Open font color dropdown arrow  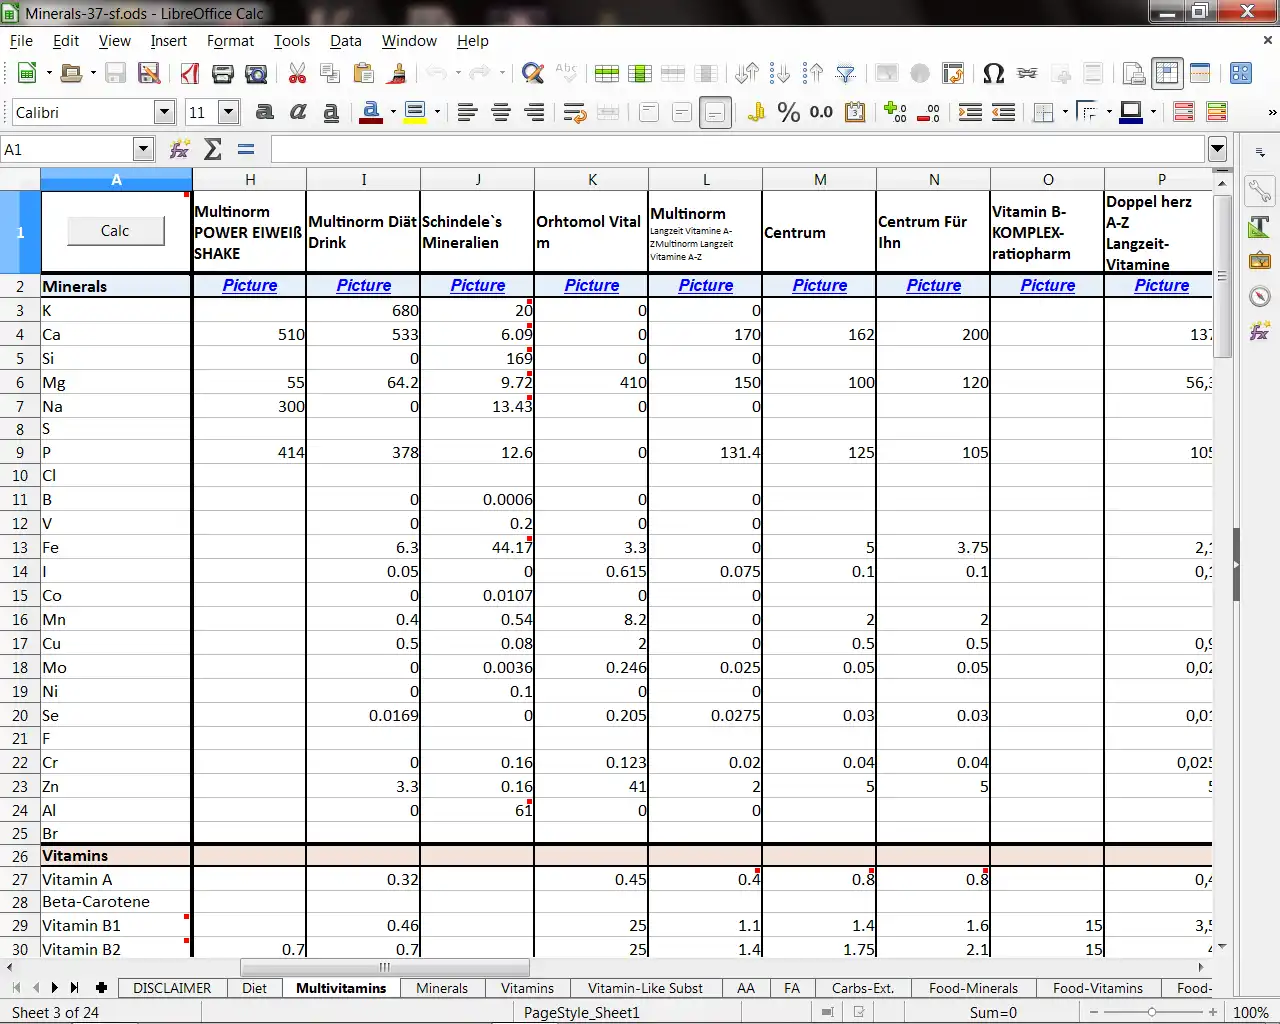(393, 112)
